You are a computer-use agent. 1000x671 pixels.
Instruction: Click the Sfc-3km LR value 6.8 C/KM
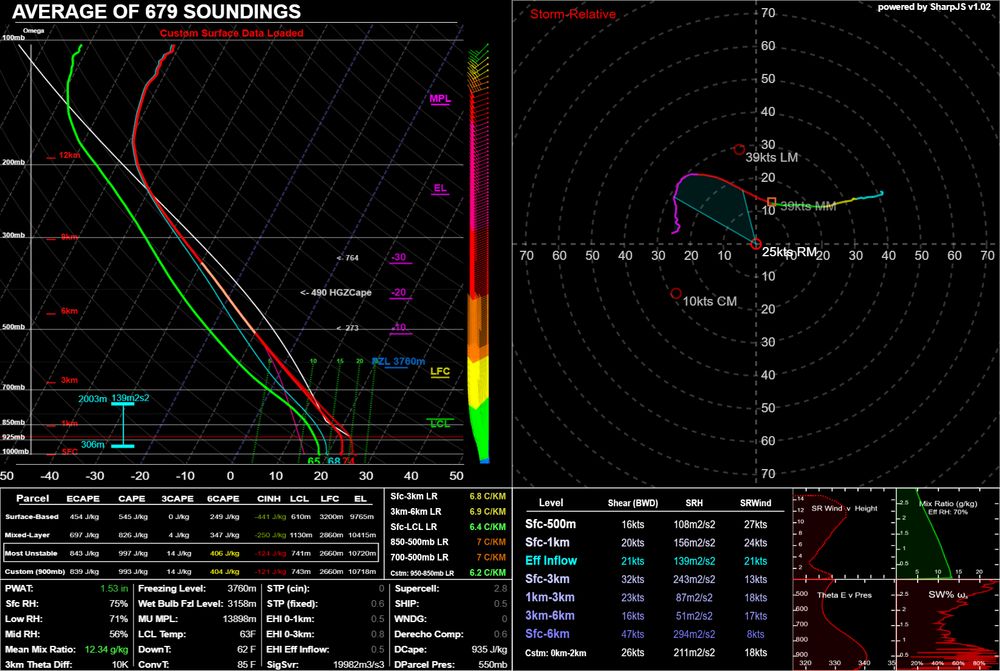pos(488,496)
